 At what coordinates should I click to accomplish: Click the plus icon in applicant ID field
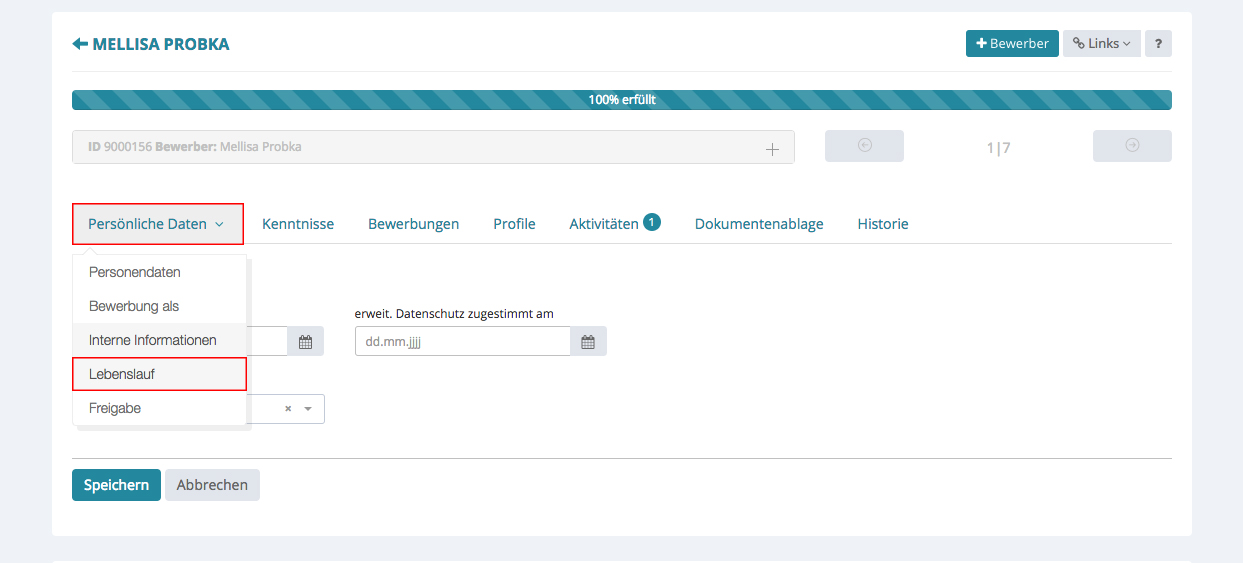tap(772, 148)
